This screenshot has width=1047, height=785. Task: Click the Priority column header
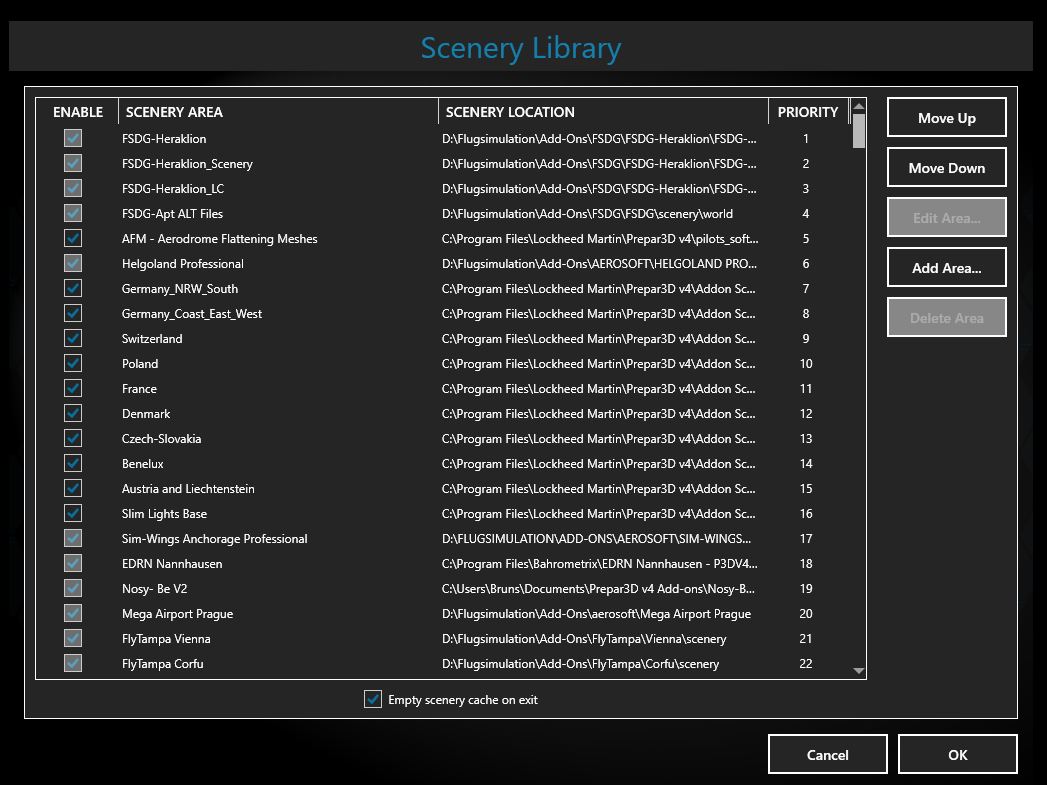tap(807, 112)
